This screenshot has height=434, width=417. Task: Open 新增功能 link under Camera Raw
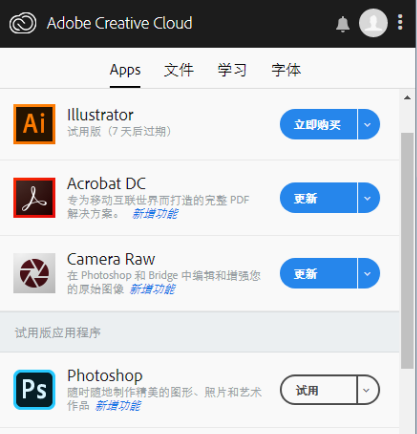pos(152,289)
